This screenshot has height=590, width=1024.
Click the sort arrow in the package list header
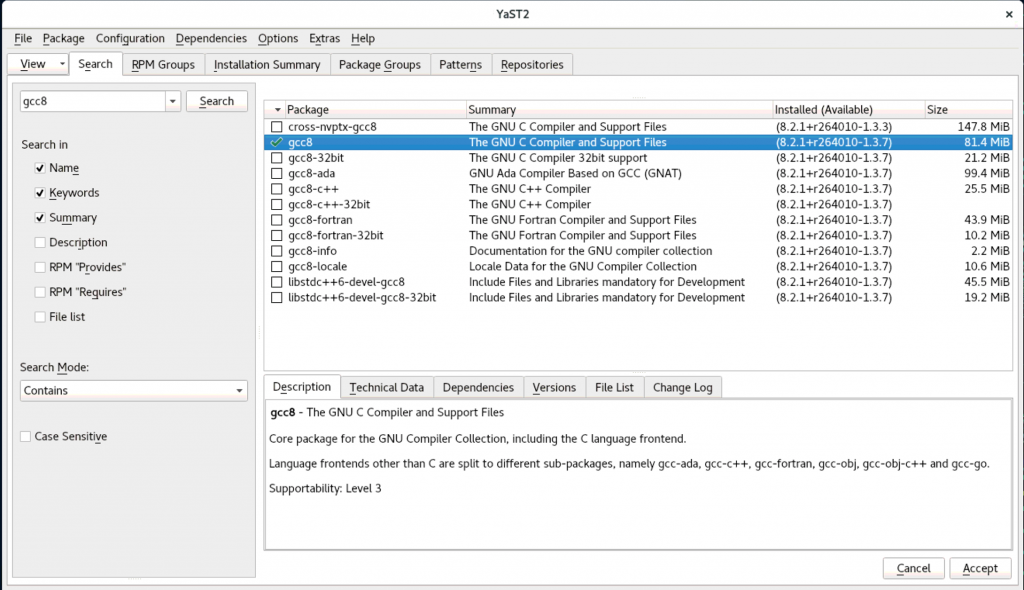(276, 109)
